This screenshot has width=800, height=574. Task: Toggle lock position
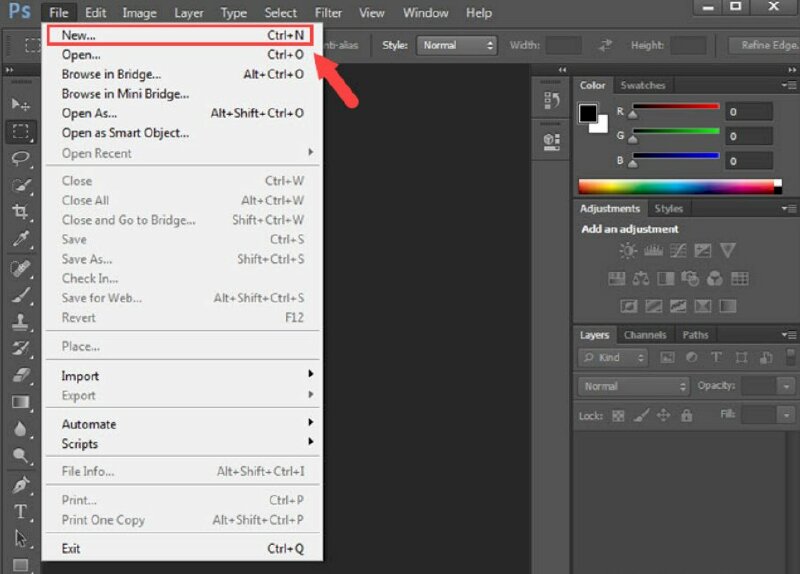tap(663, 416)
